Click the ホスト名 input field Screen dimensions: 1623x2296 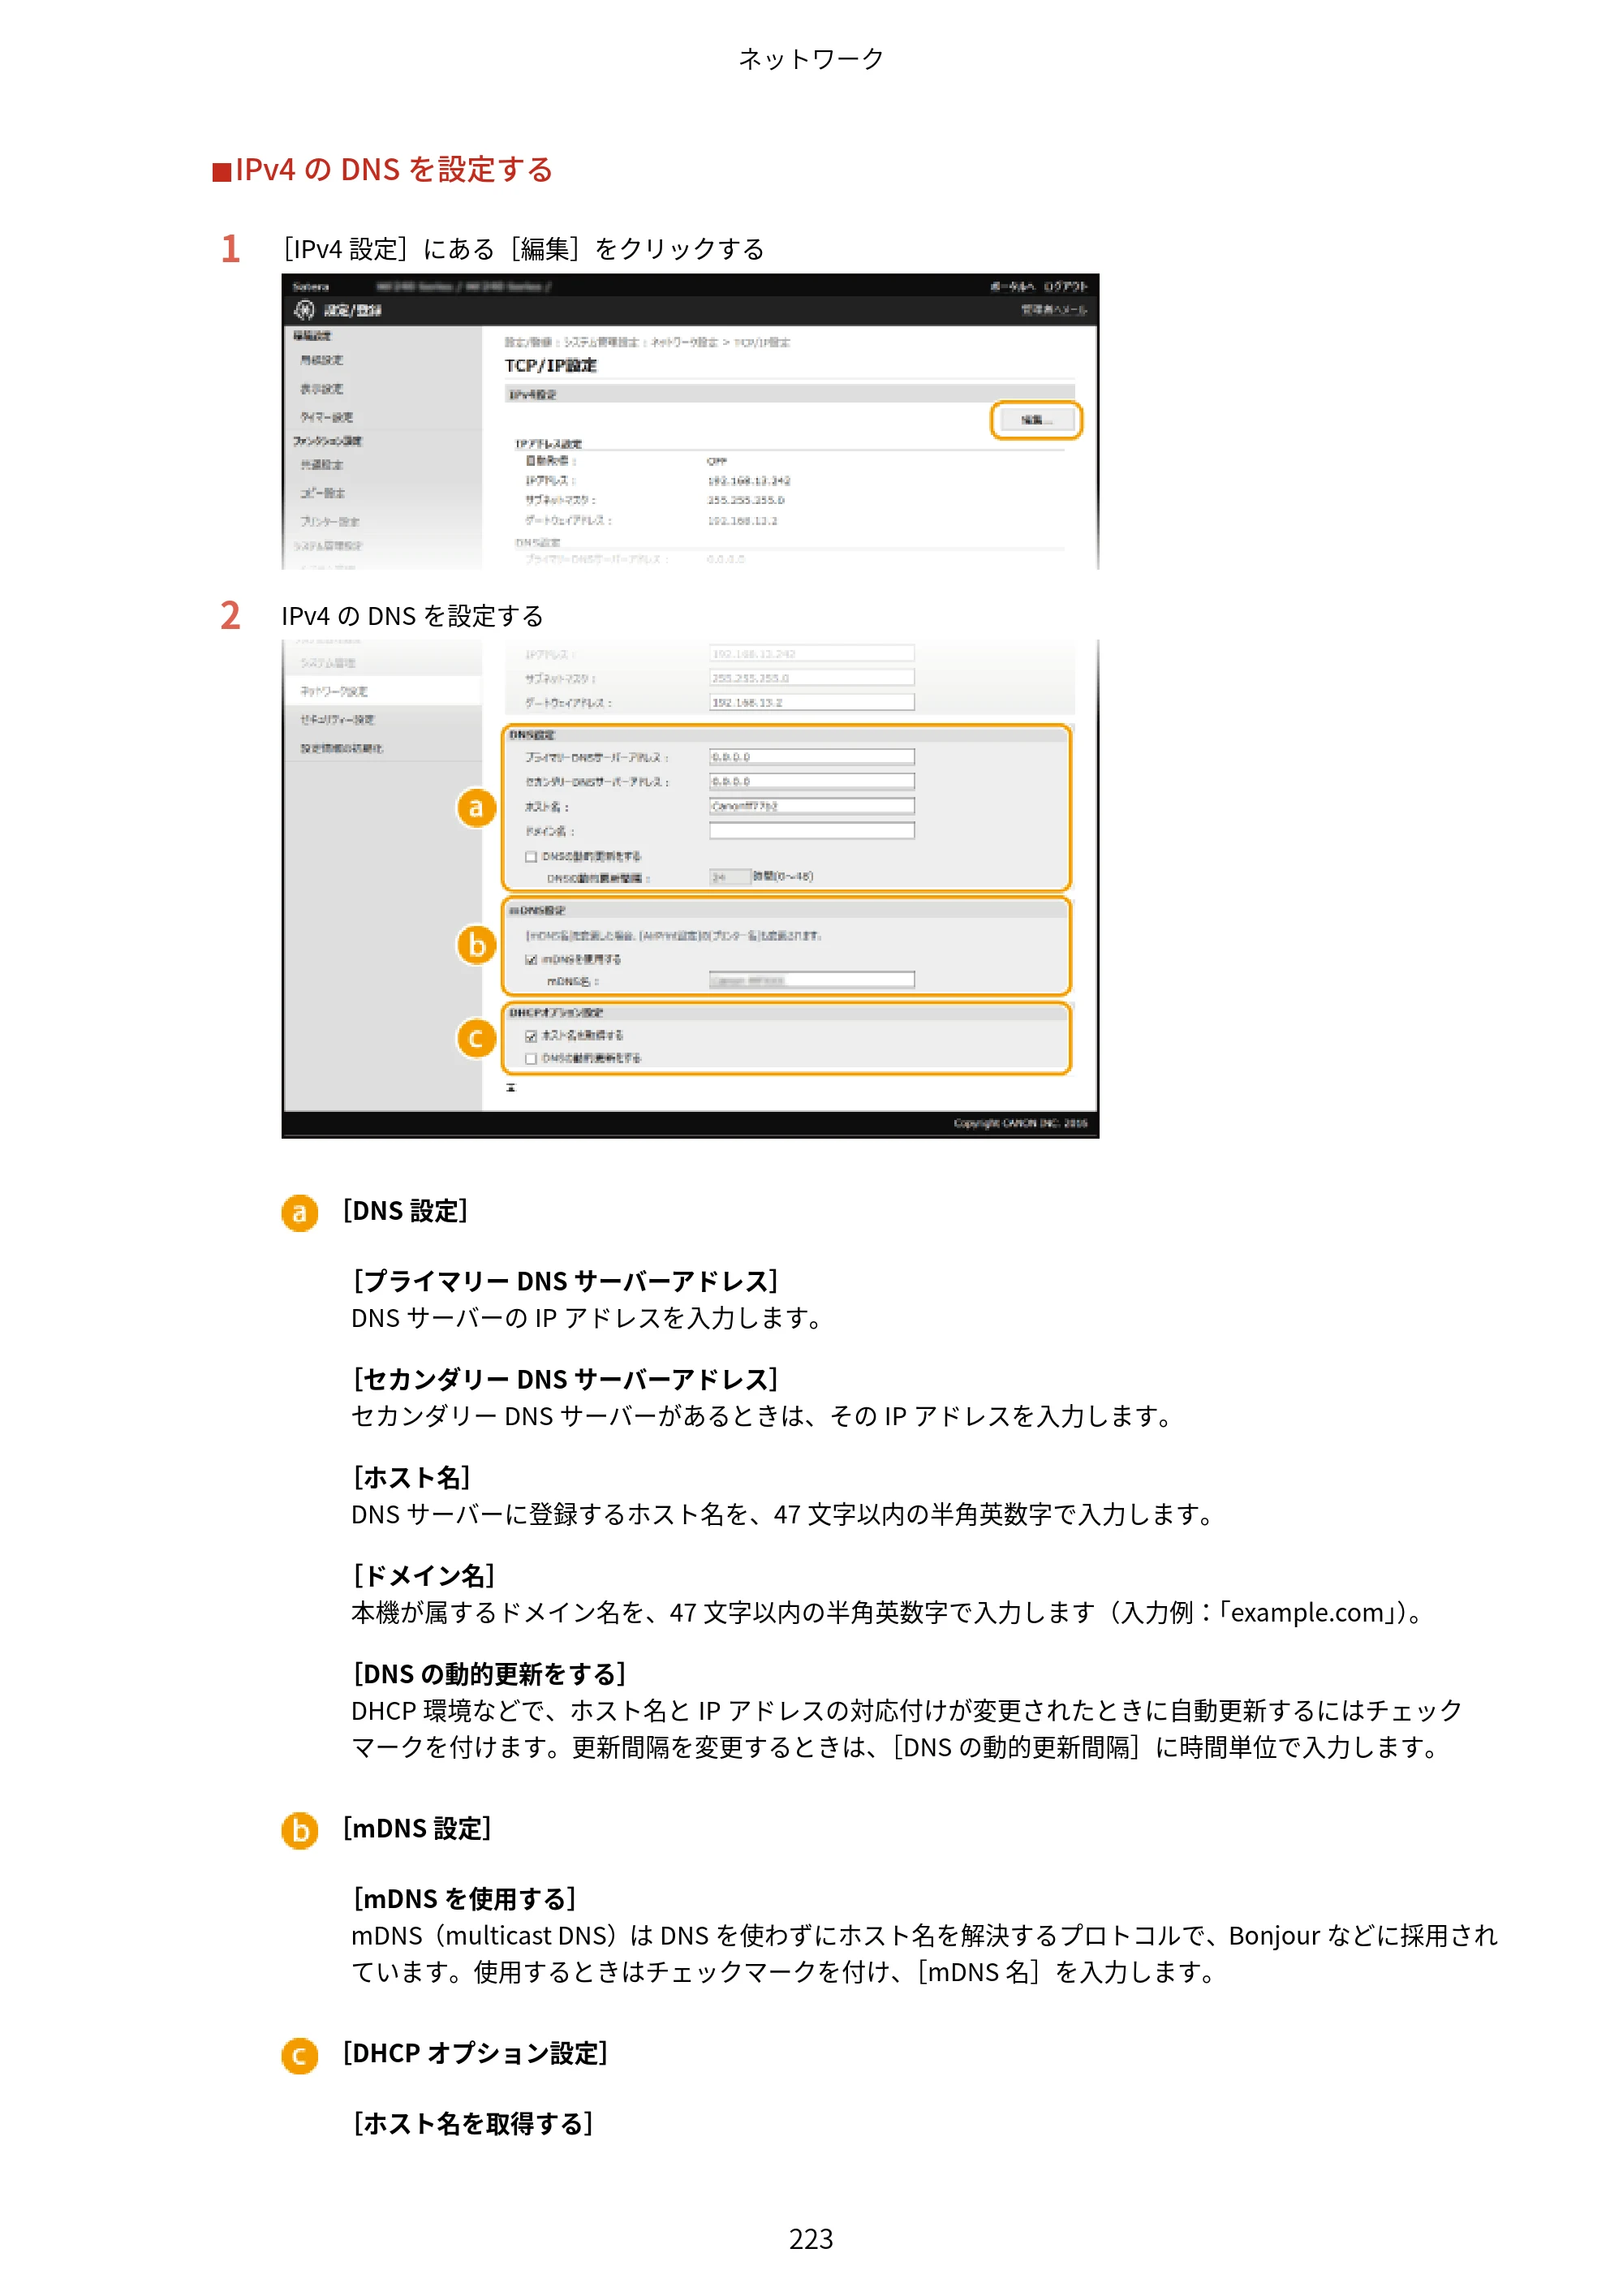point(812,806)
